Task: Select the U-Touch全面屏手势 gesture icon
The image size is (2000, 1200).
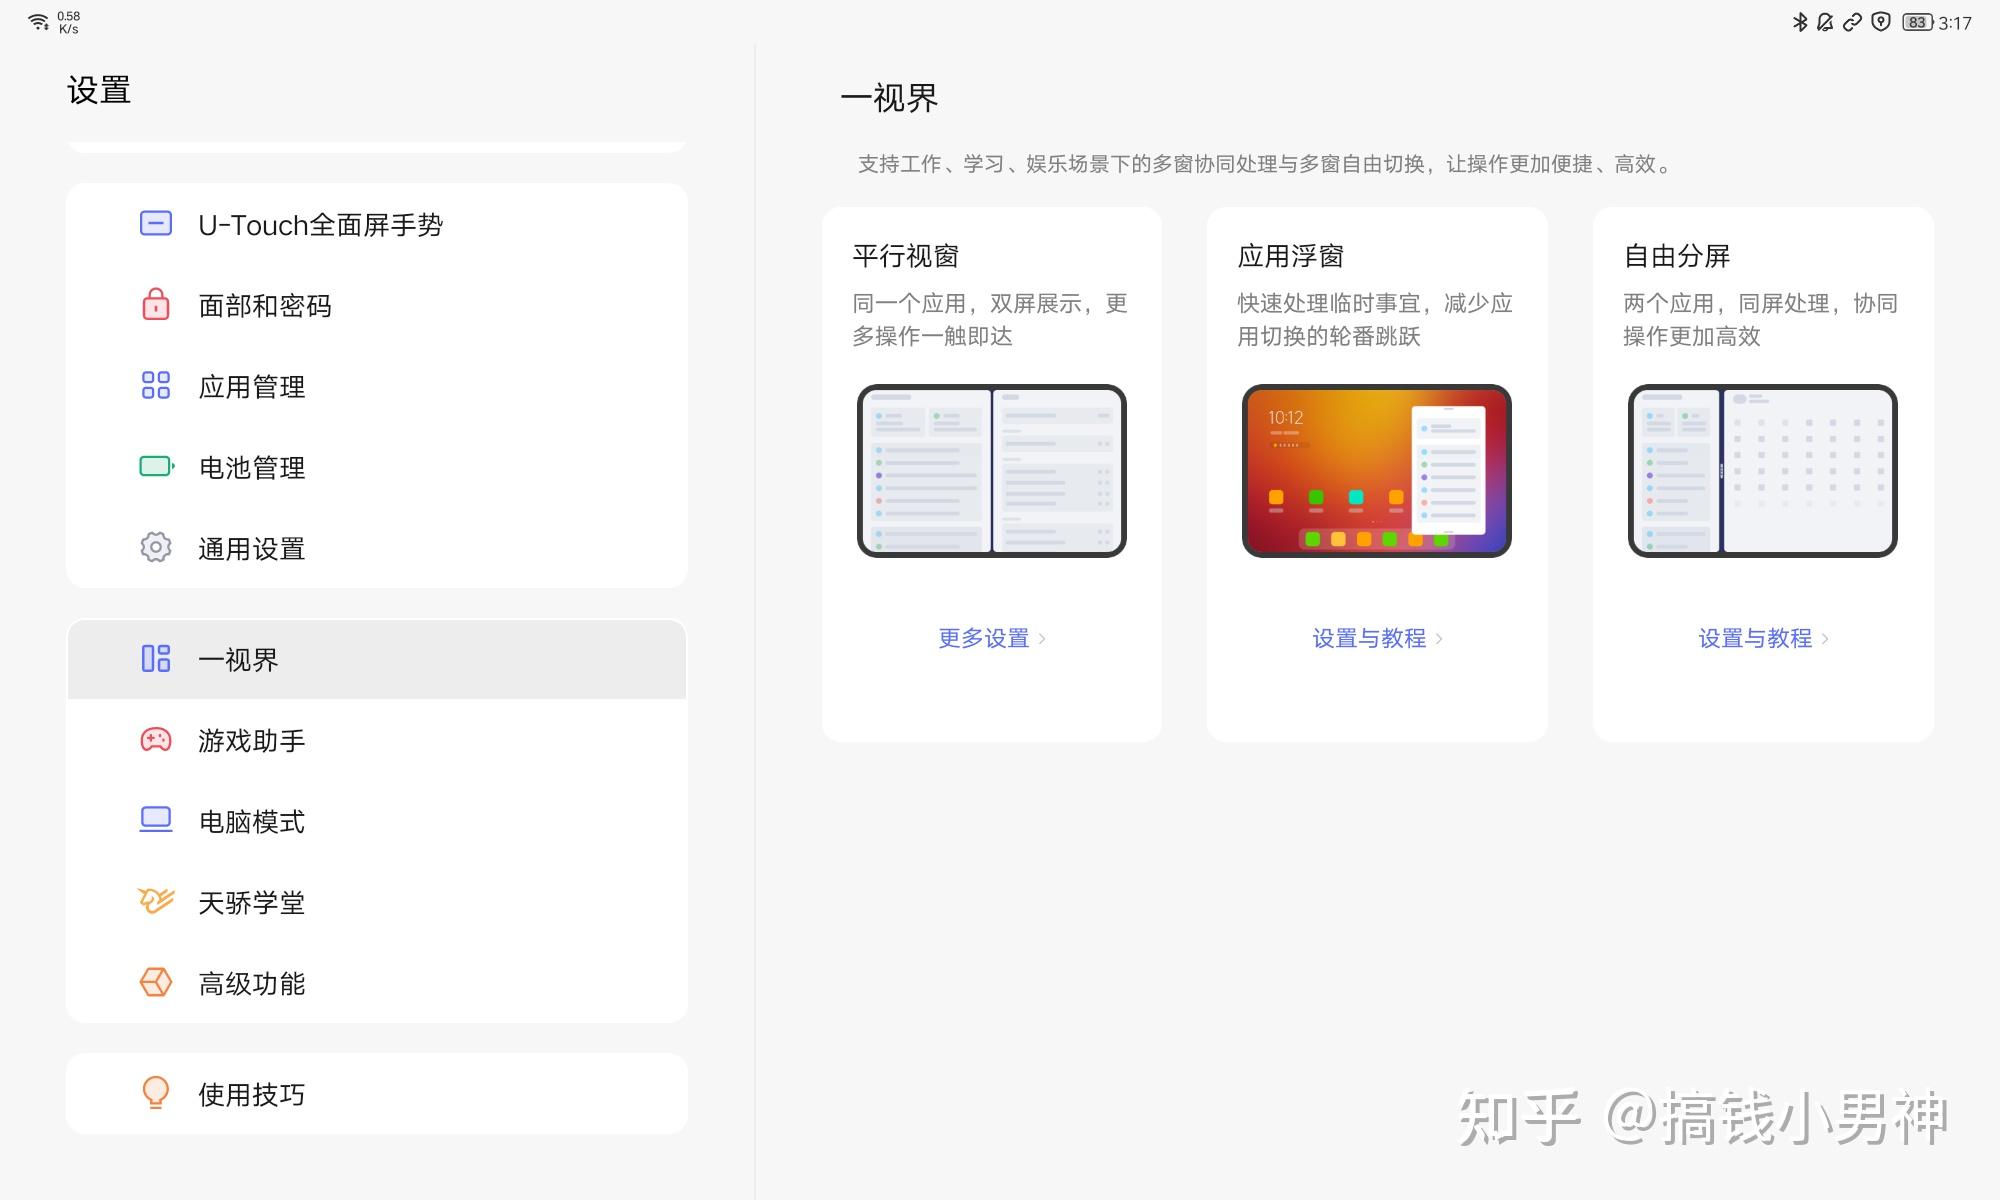Action: (154, 224)
